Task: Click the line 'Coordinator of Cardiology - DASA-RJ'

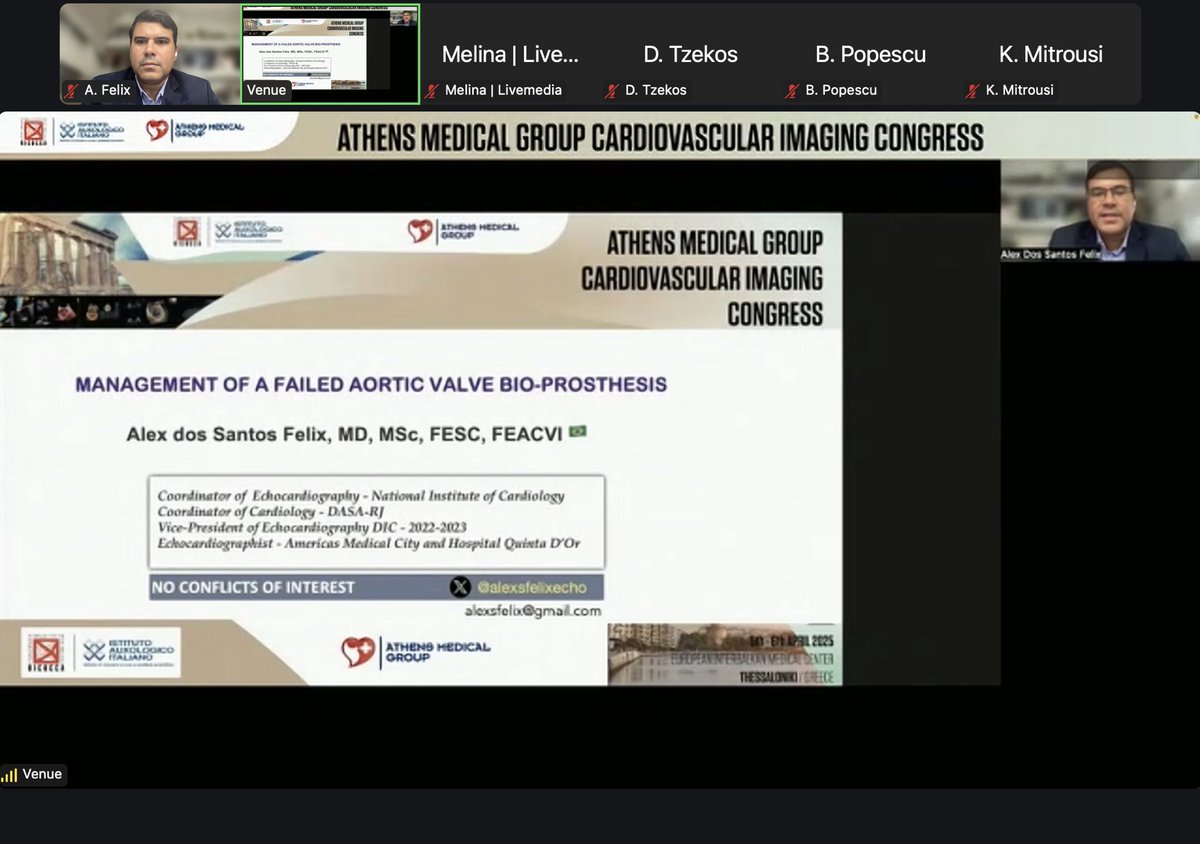Action: (x=271, y=511)
